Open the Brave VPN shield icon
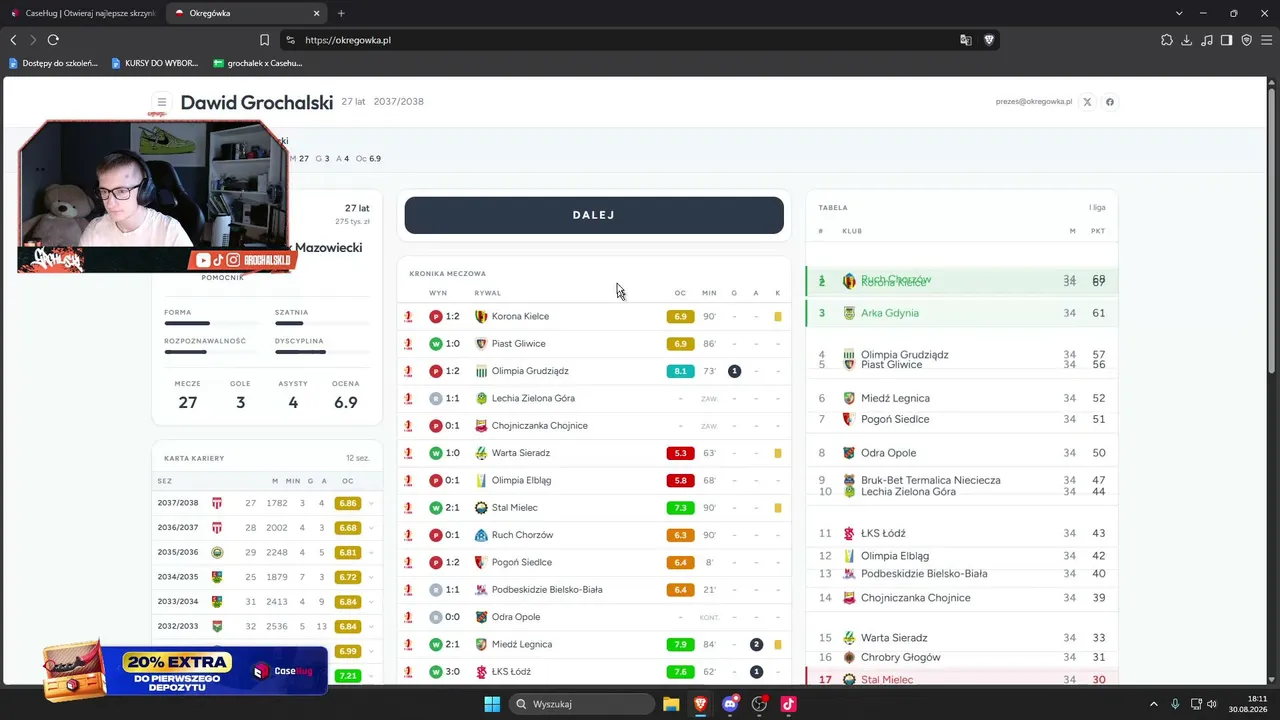This screenshot has width=1280, height=720. click(x=1246, y=40)
